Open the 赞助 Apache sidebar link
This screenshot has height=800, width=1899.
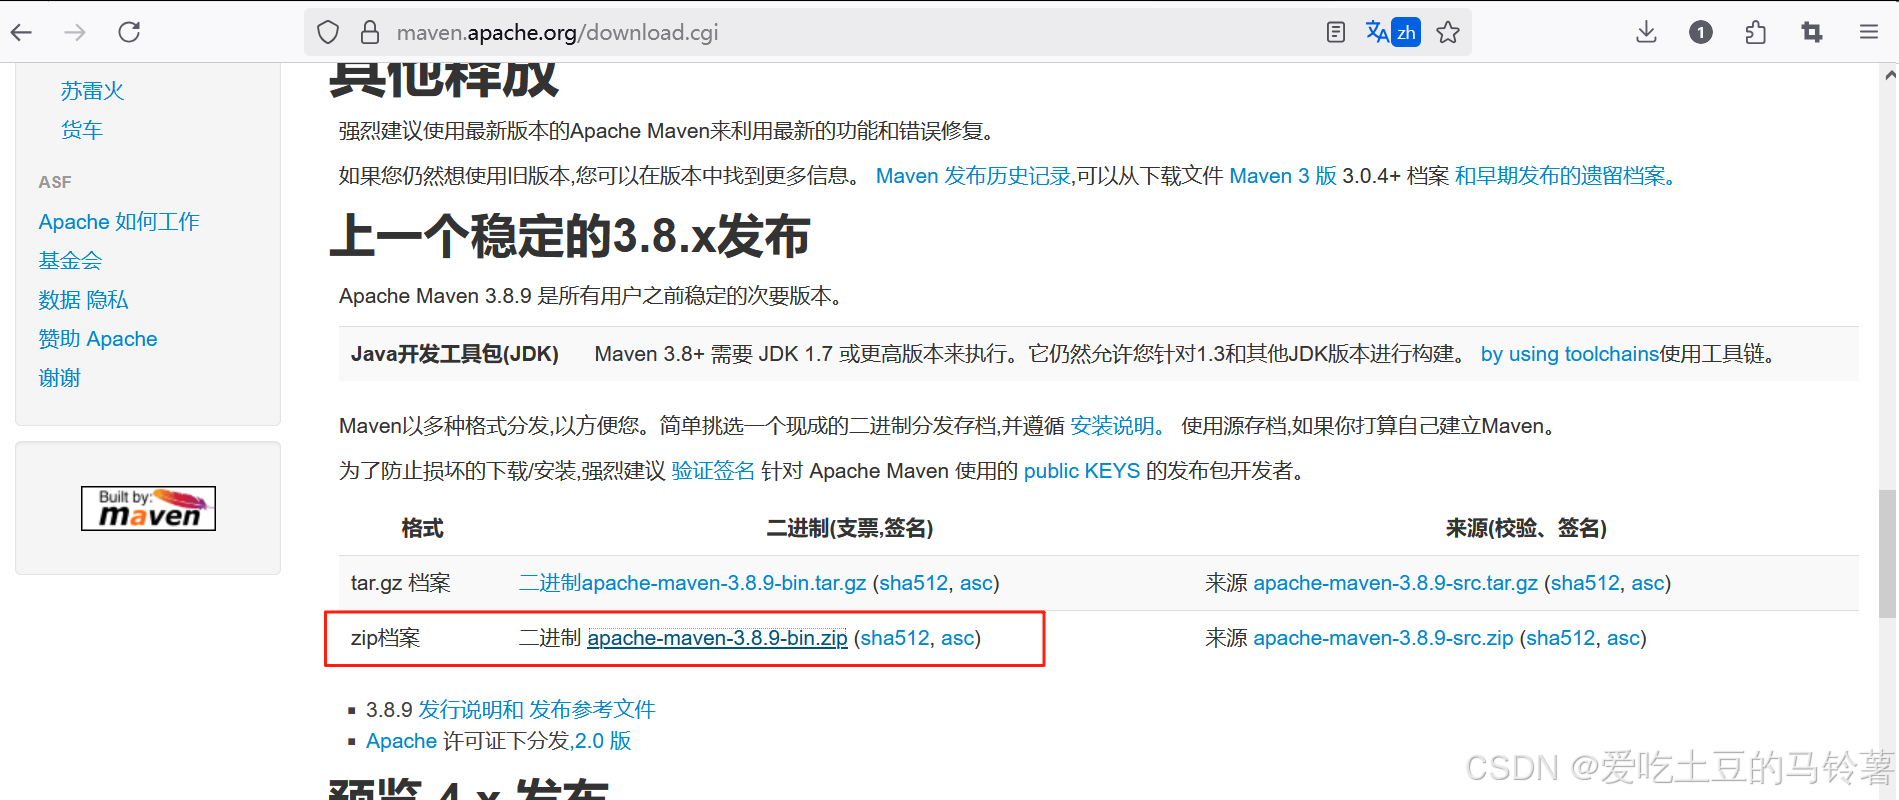(98, 339)
